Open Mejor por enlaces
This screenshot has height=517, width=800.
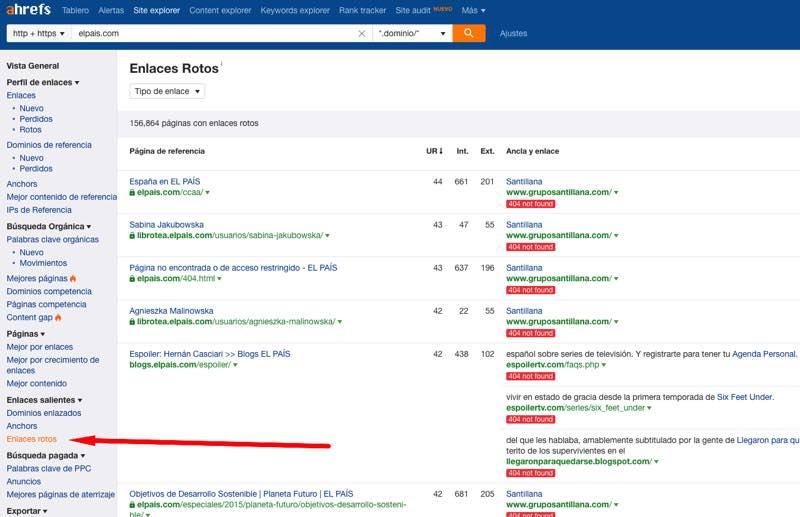pyautogui.click(x=40, y=347)
